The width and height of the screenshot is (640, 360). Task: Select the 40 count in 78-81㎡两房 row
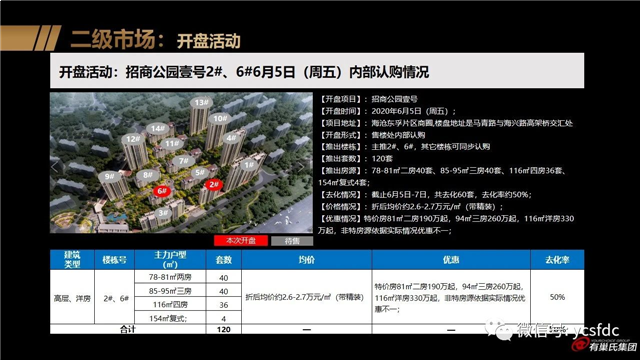pos(224,278)
